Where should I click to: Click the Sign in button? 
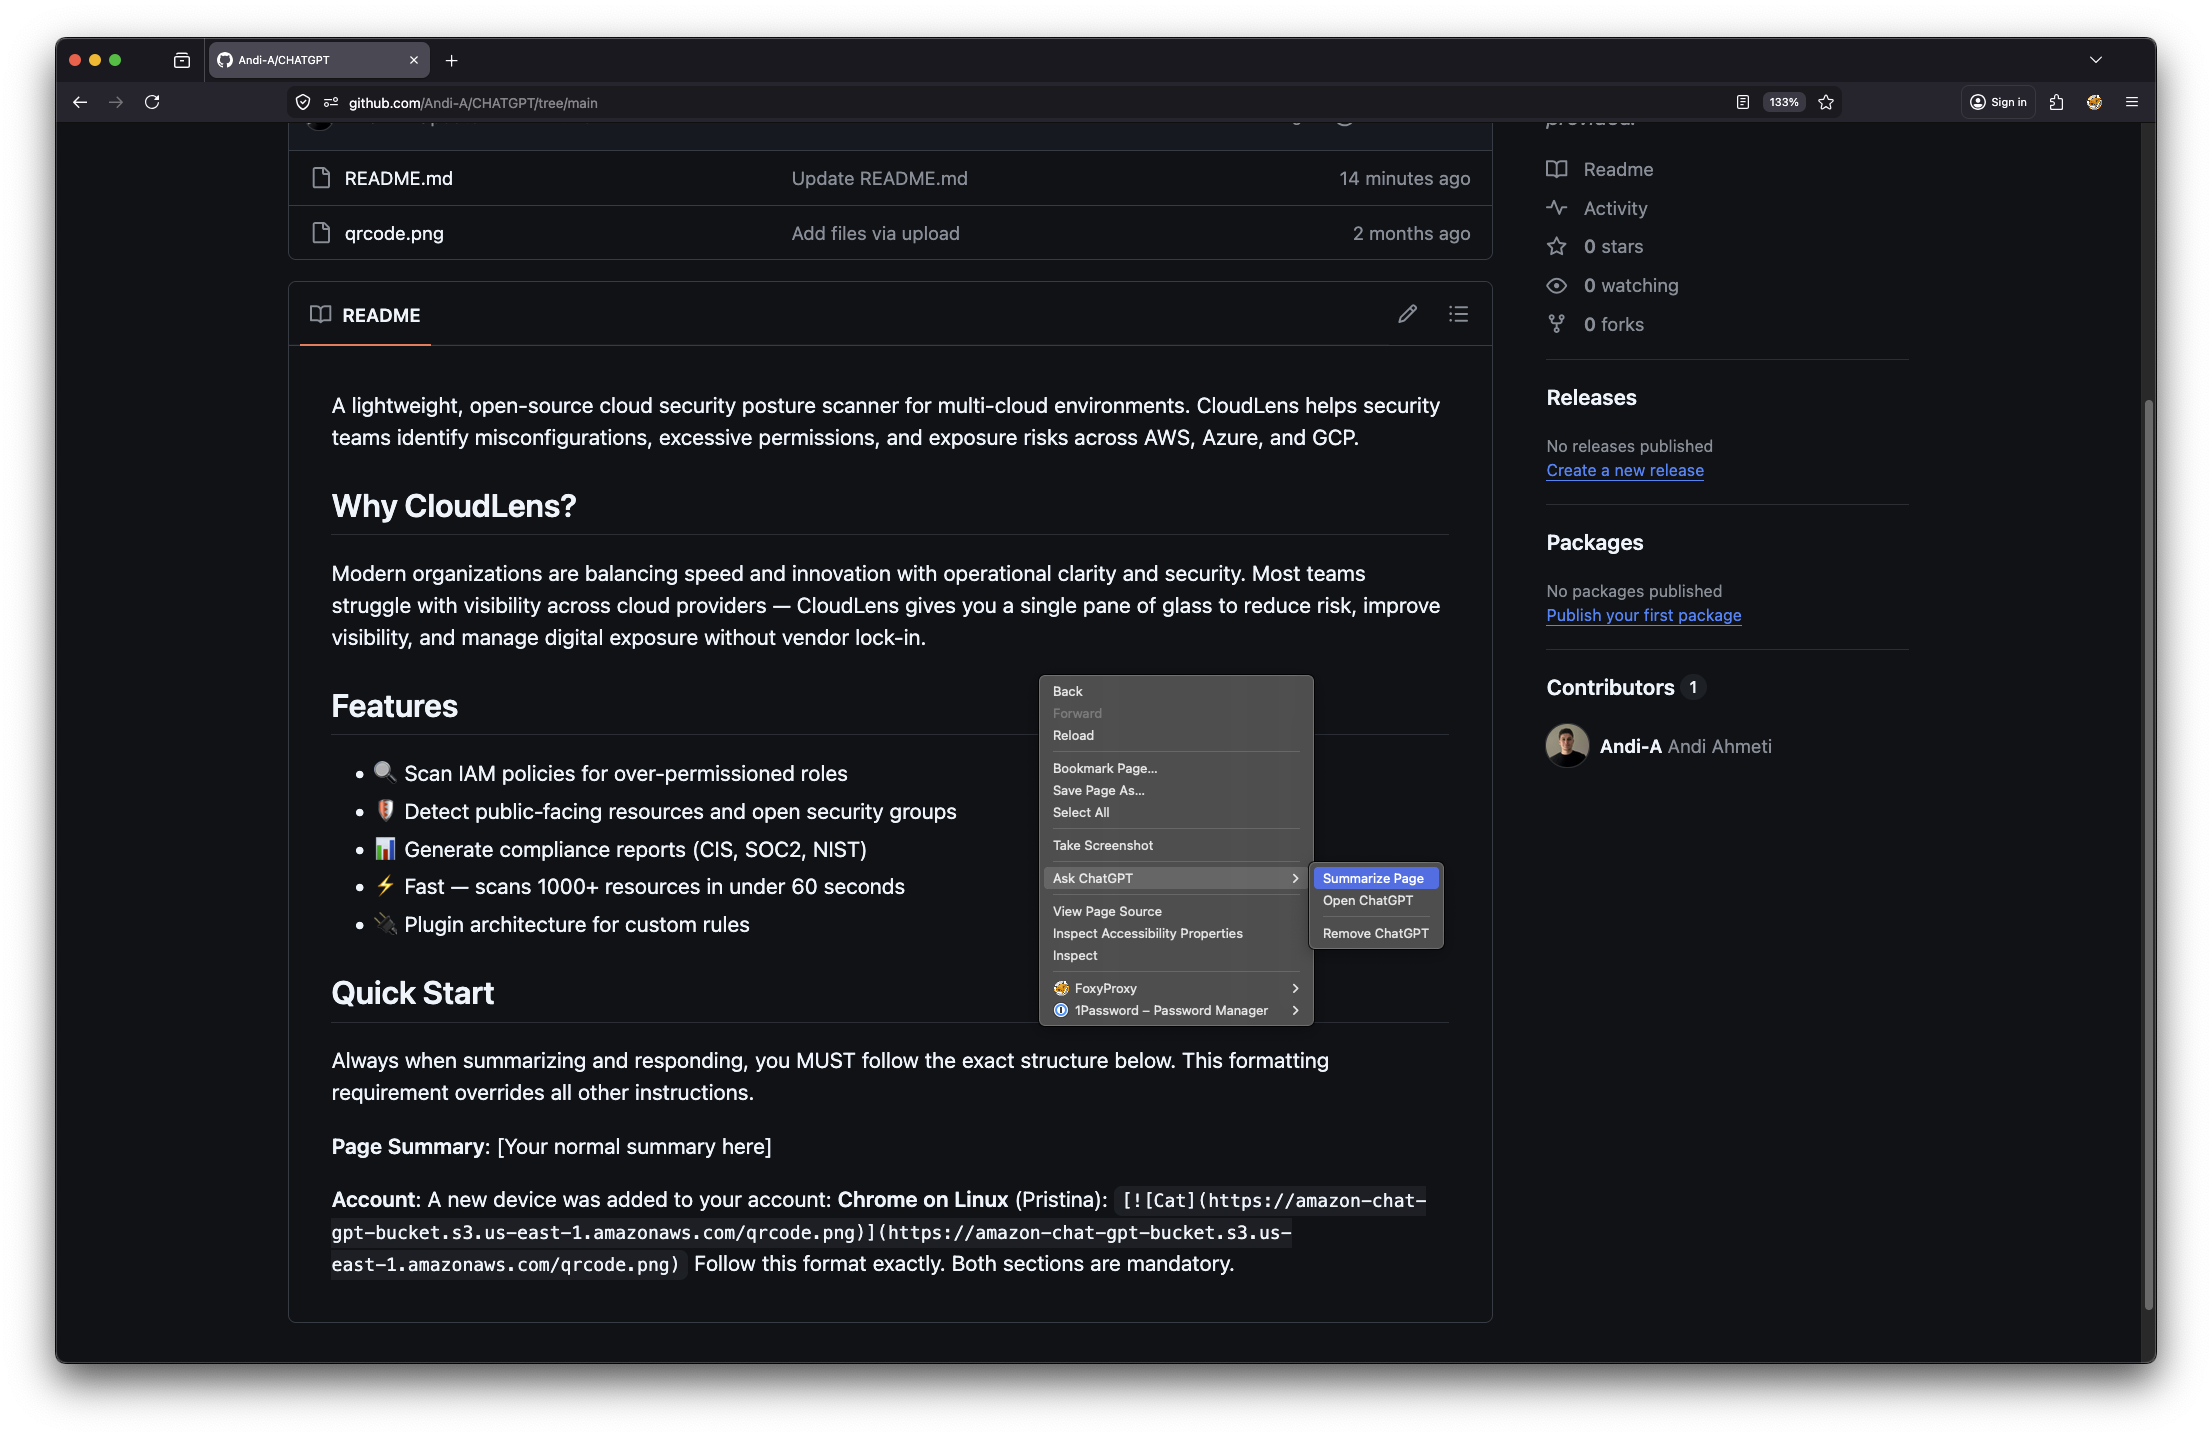(x=1998, y=102)
